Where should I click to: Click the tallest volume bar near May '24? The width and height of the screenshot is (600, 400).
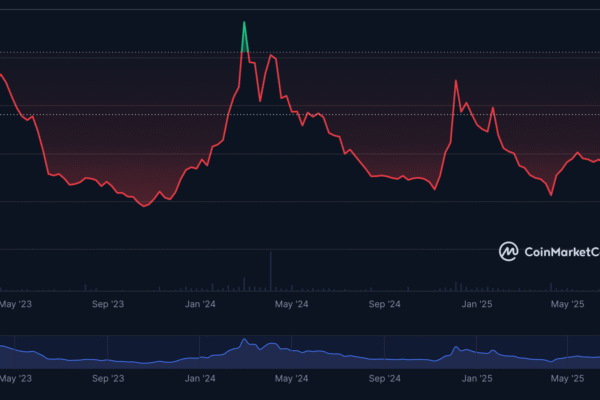[x=270, y=270]
